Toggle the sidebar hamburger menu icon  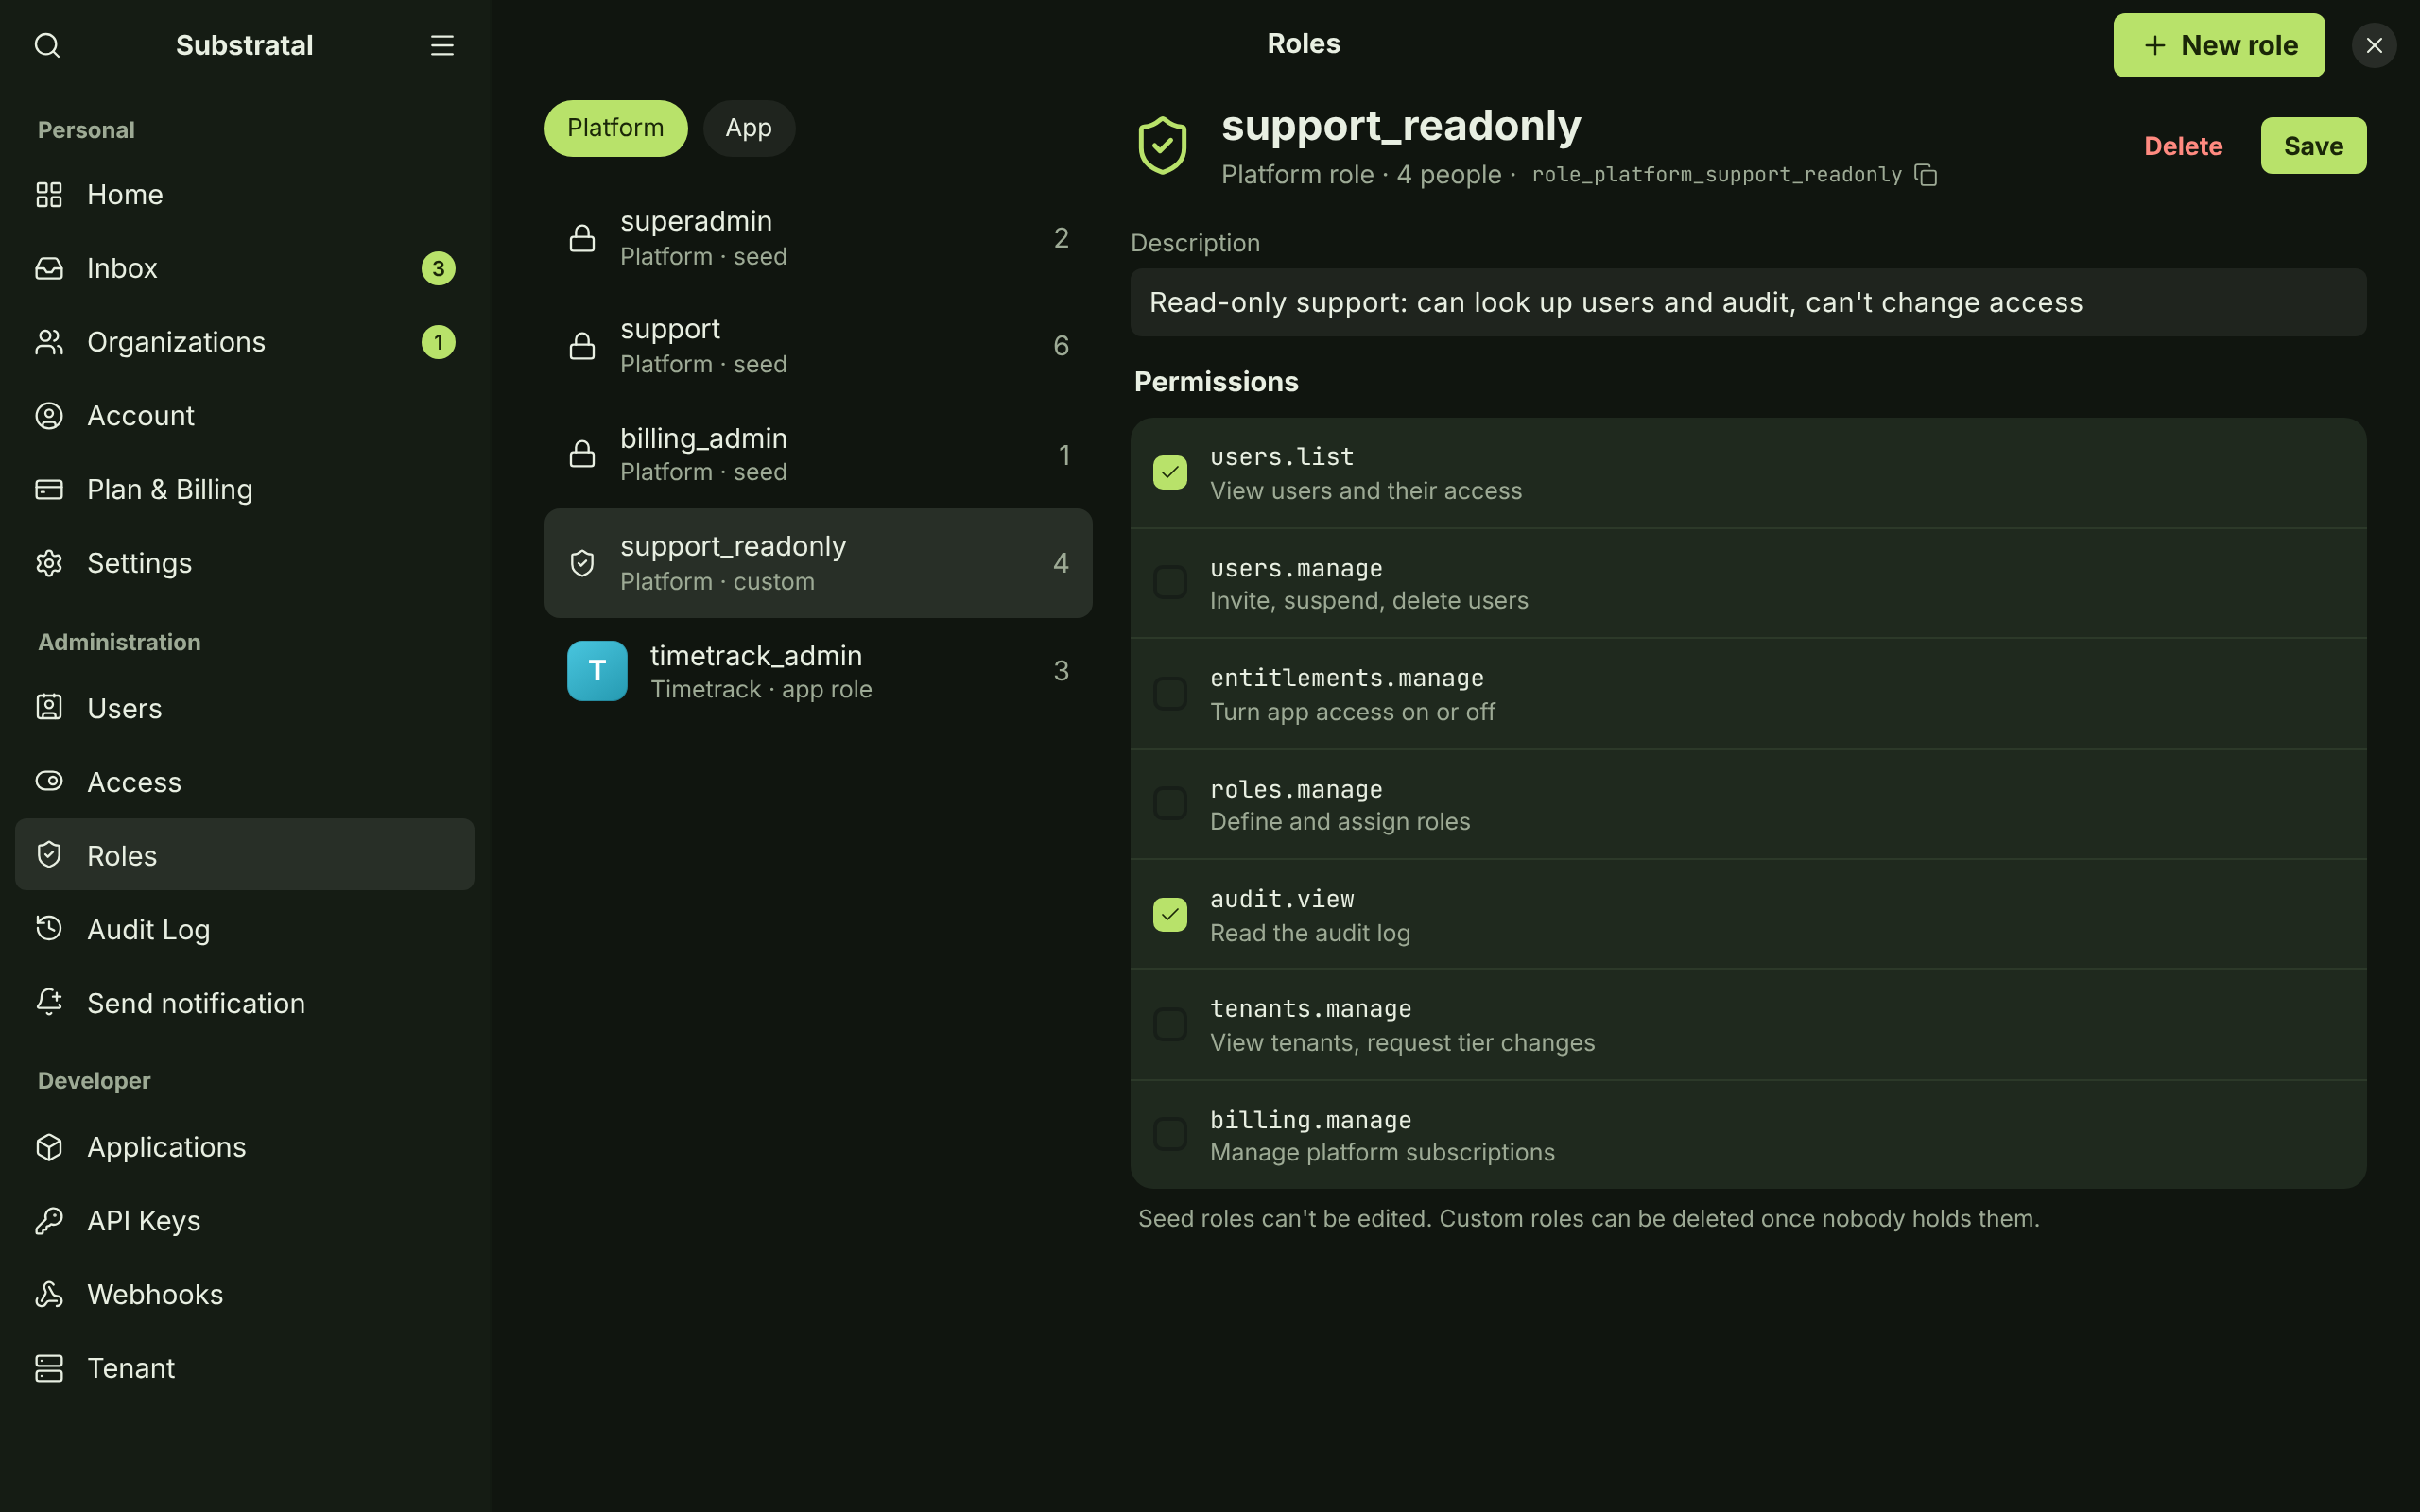click(442, 45)
